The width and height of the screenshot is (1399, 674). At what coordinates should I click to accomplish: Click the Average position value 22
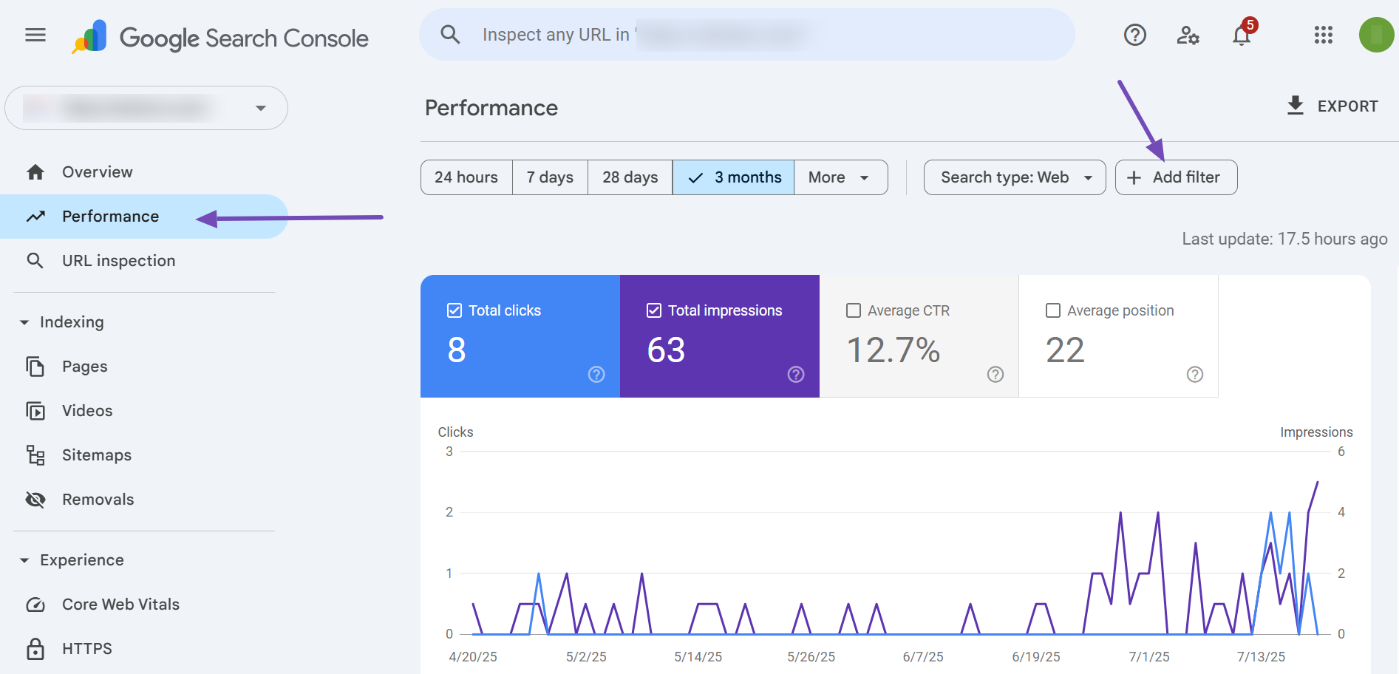(1065, 350)
